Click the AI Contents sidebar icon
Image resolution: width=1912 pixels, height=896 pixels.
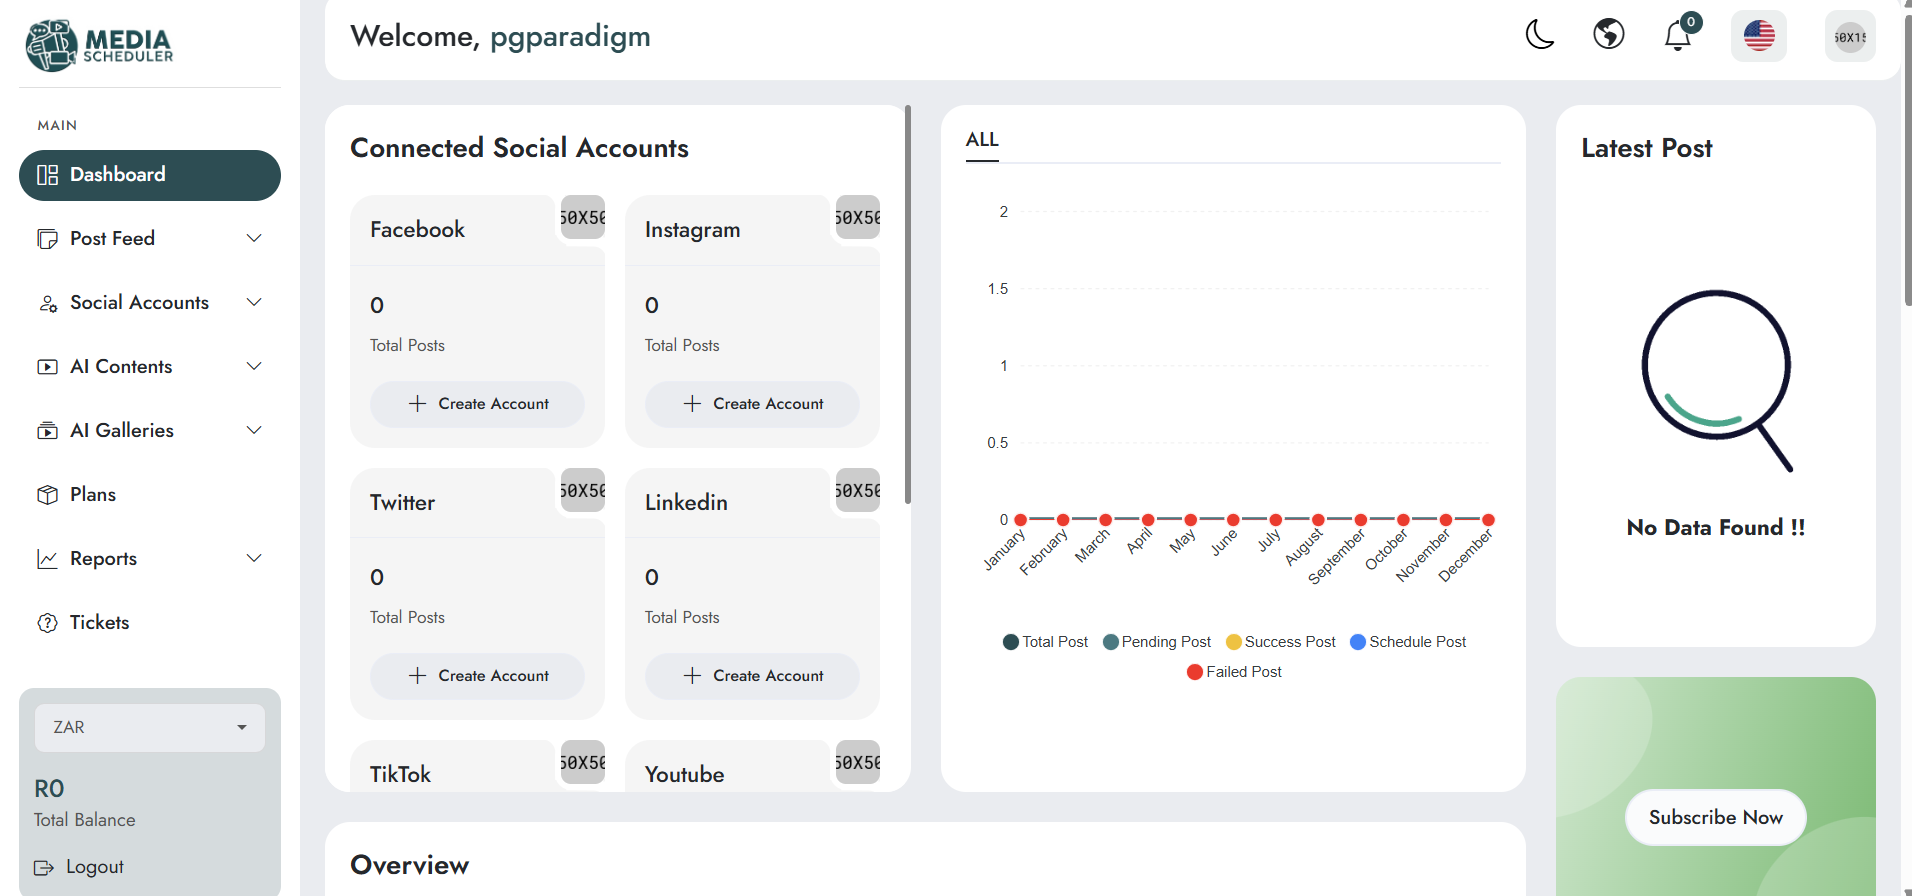(47, 367)
